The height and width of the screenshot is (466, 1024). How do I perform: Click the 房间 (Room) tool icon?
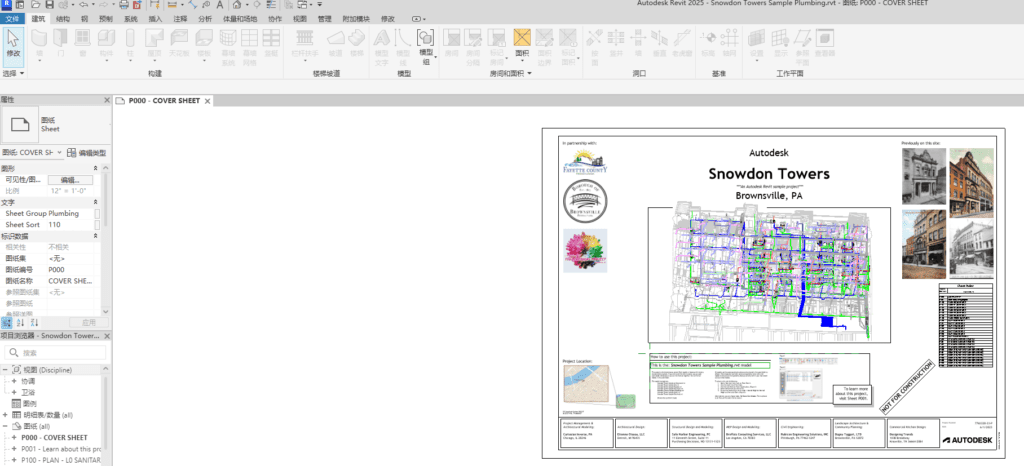click(451, 39)
